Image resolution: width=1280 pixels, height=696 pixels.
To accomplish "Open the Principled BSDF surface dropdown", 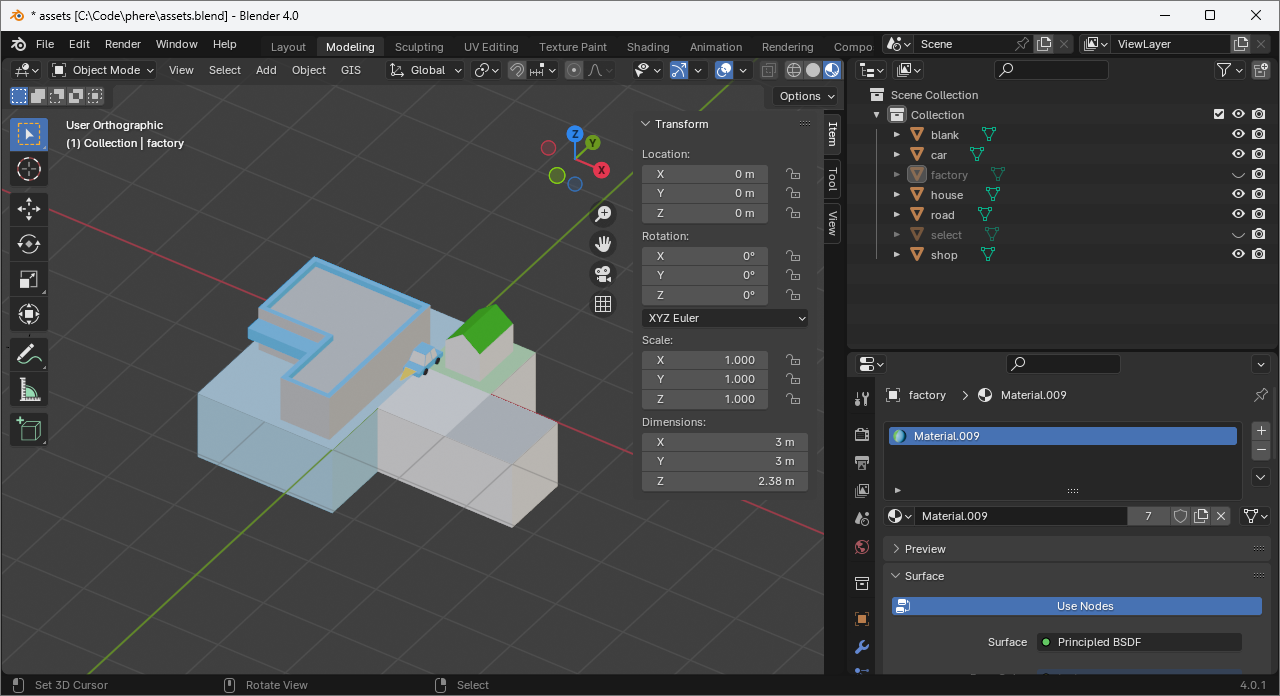I will click(1139, 642).
